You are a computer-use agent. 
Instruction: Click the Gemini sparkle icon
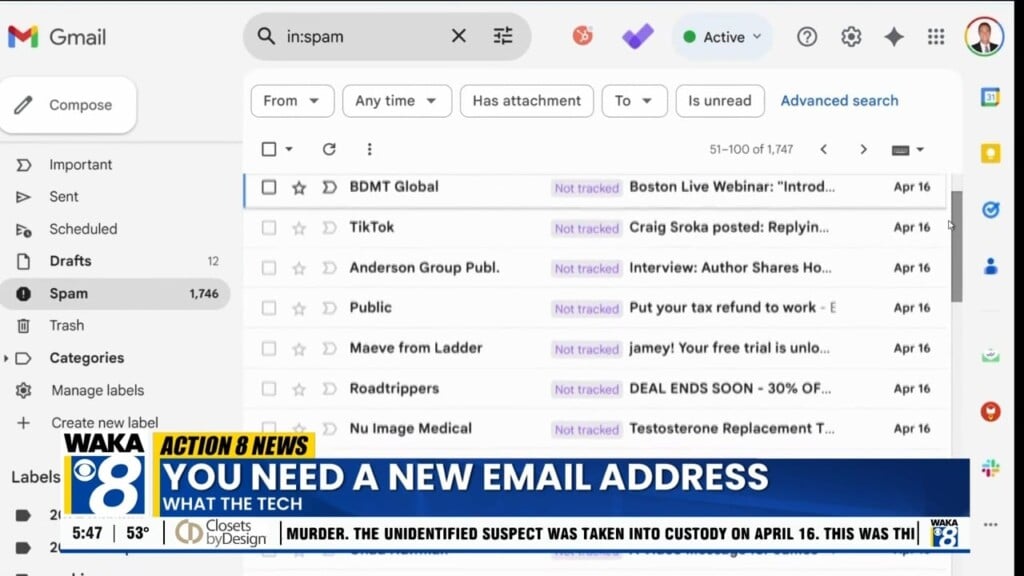[x=893, y=37]
